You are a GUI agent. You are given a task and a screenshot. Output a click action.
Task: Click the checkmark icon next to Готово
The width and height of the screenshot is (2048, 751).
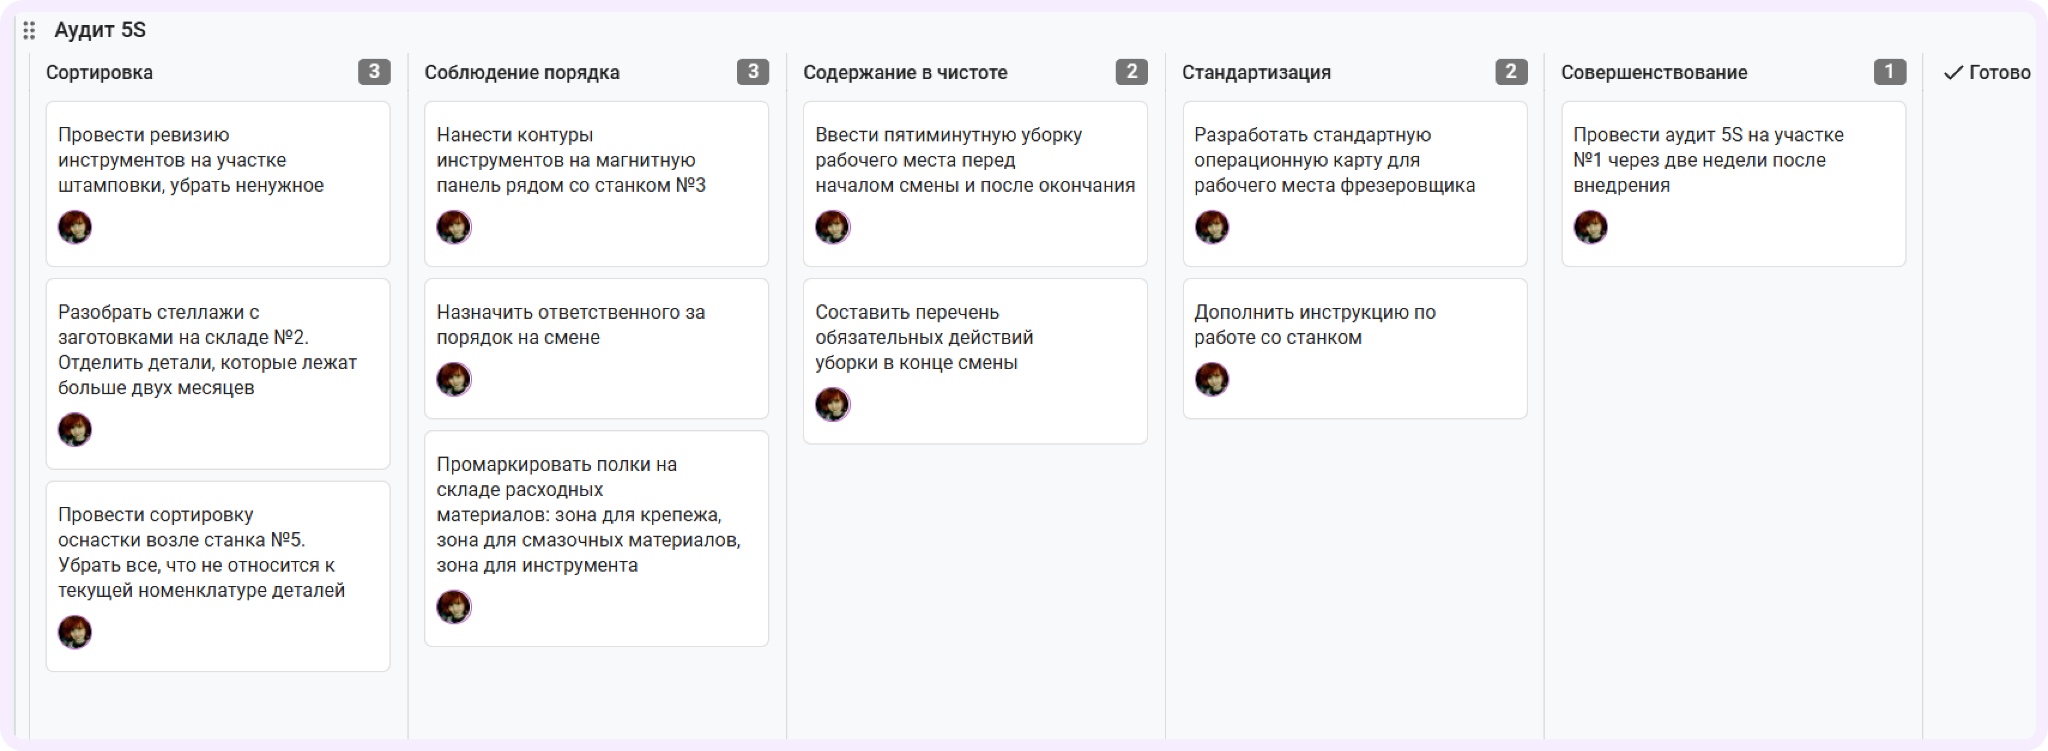pos(1953,72)
